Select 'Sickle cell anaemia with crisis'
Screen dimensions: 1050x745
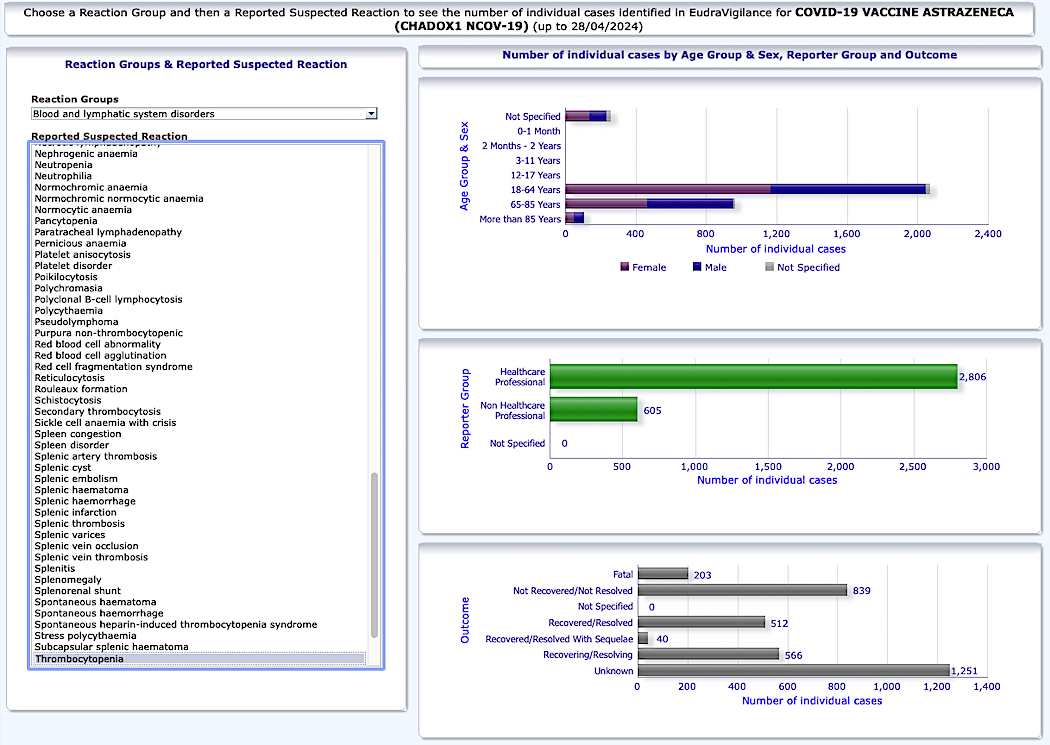[105, 423]
